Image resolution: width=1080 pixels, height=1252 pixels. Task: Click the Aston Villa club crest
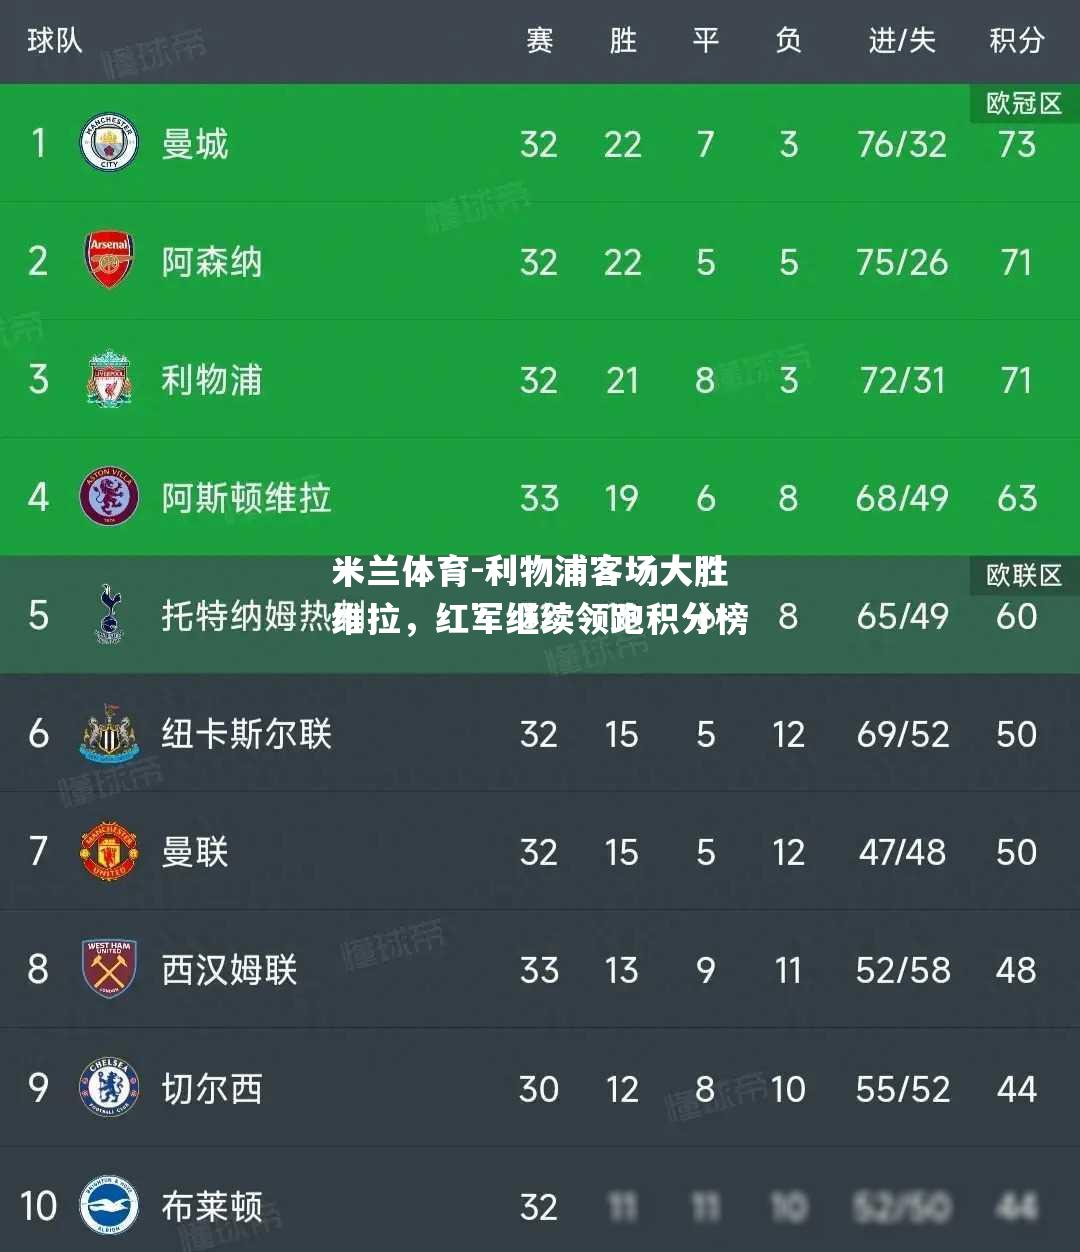coord(108,497)
